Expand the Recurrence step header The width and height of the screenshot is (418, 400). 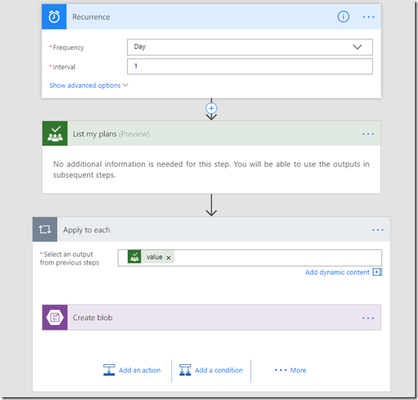pyautogui.click(x=211, y=17)
